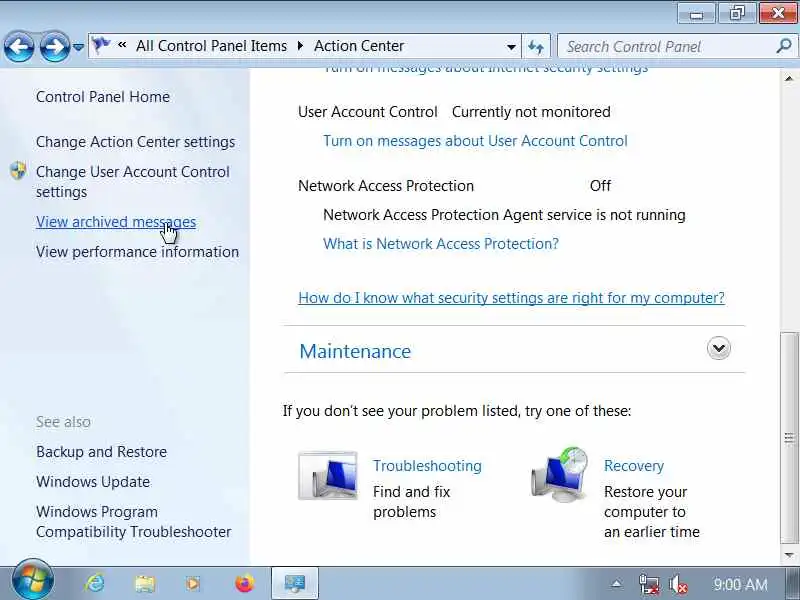The image size is (800, 600).
Task: Expand the Maintenance section chevron
Action: [x=718, y=348]
